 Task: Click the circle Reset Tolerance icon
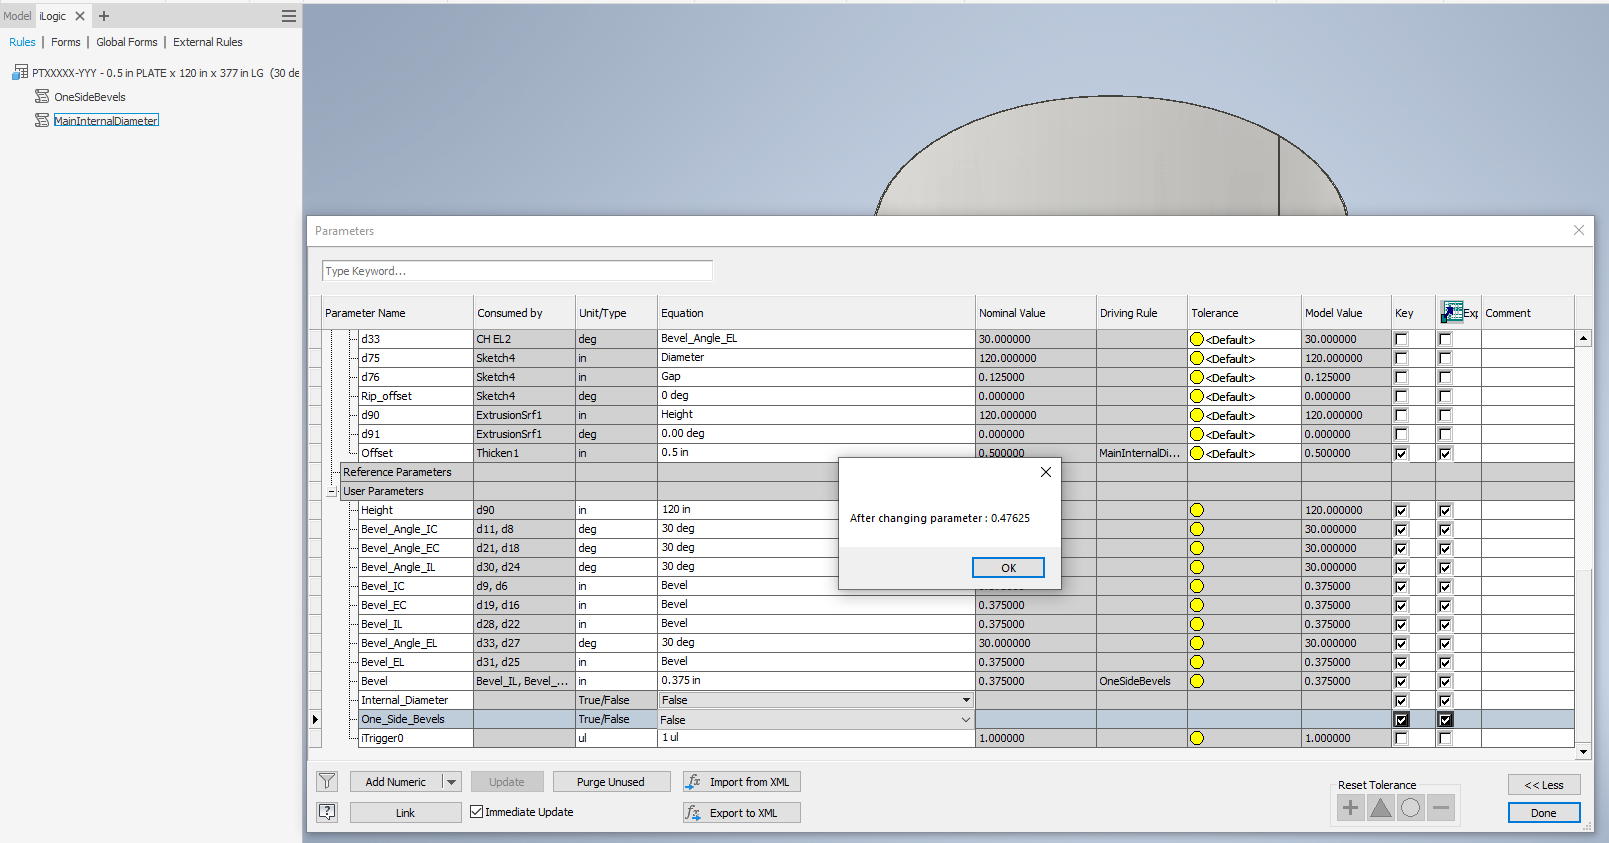1410,808
